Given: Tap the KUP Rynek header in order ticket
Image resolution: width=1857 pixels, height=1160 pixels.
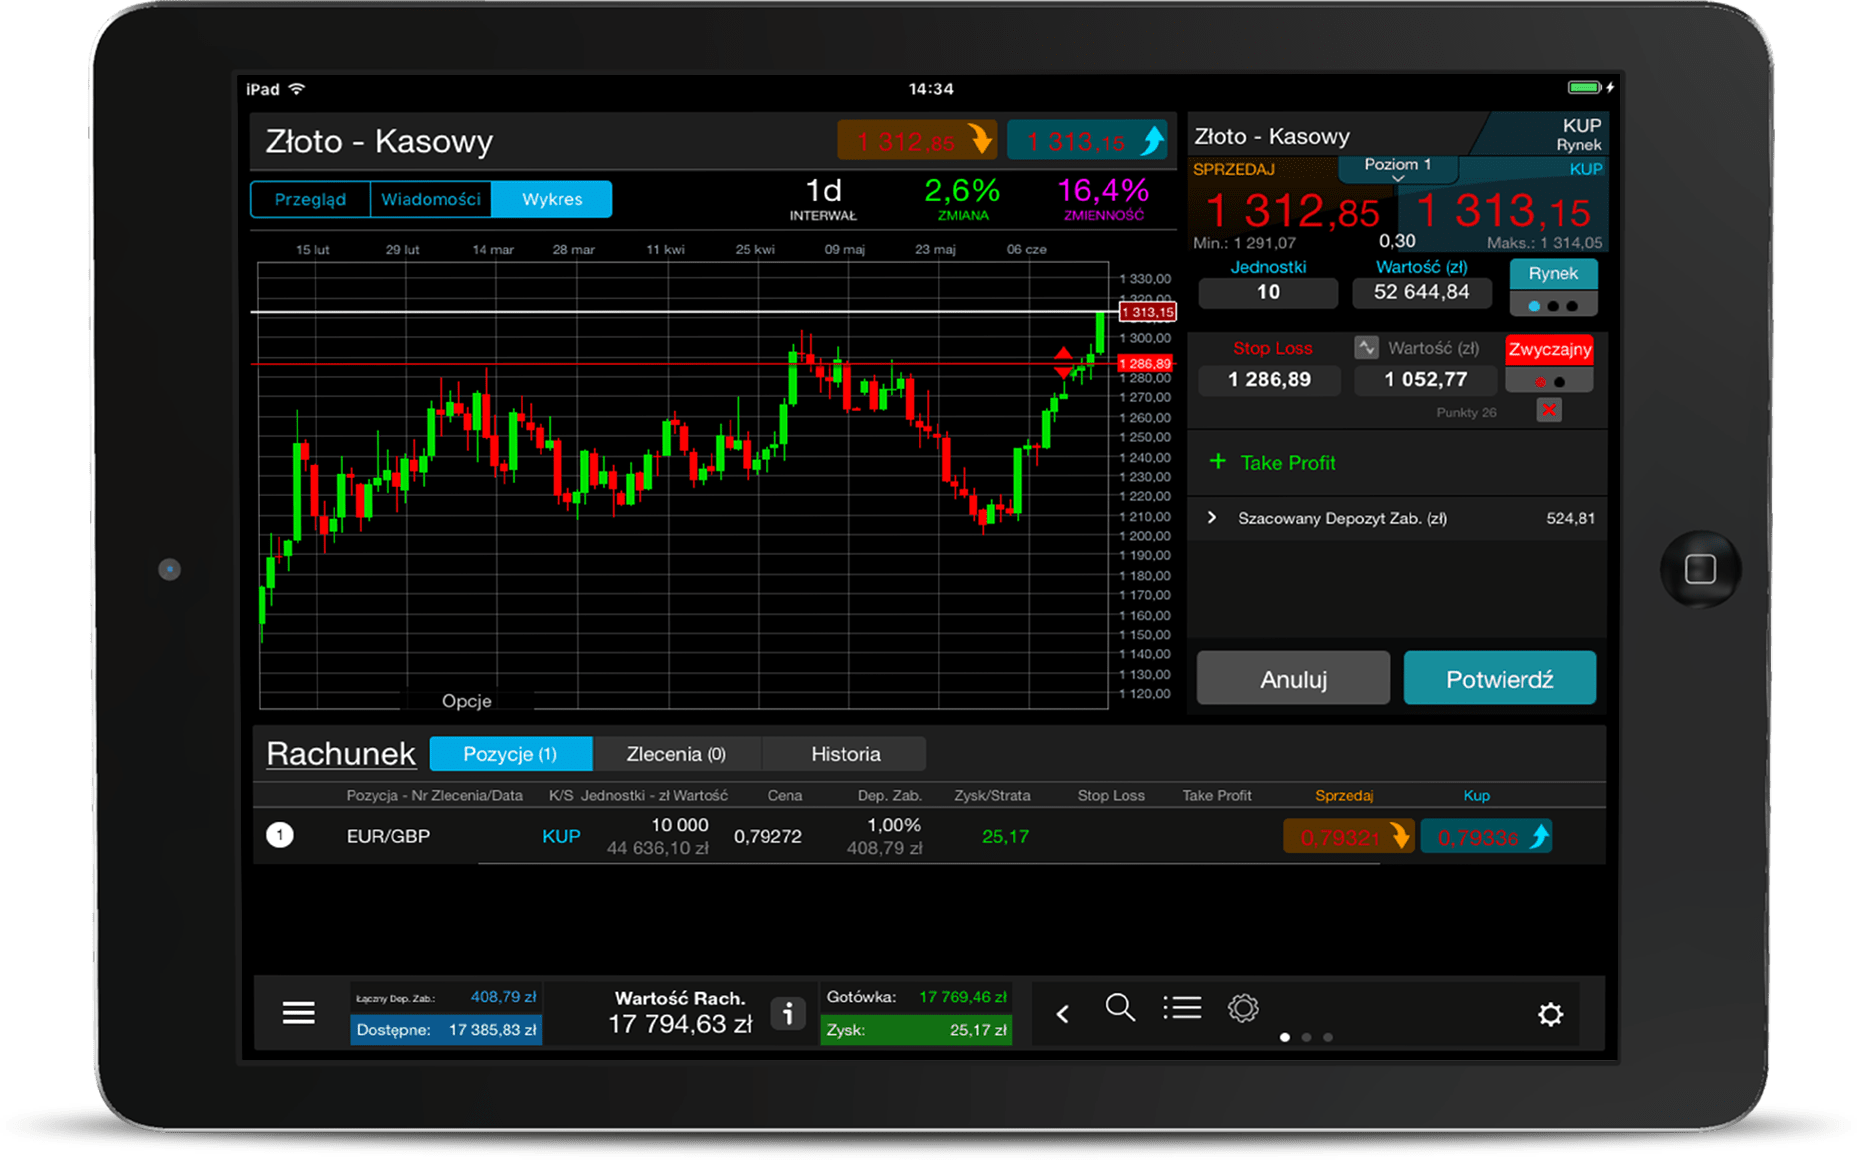Looking at the screenshot, I should pos(1578,134).
